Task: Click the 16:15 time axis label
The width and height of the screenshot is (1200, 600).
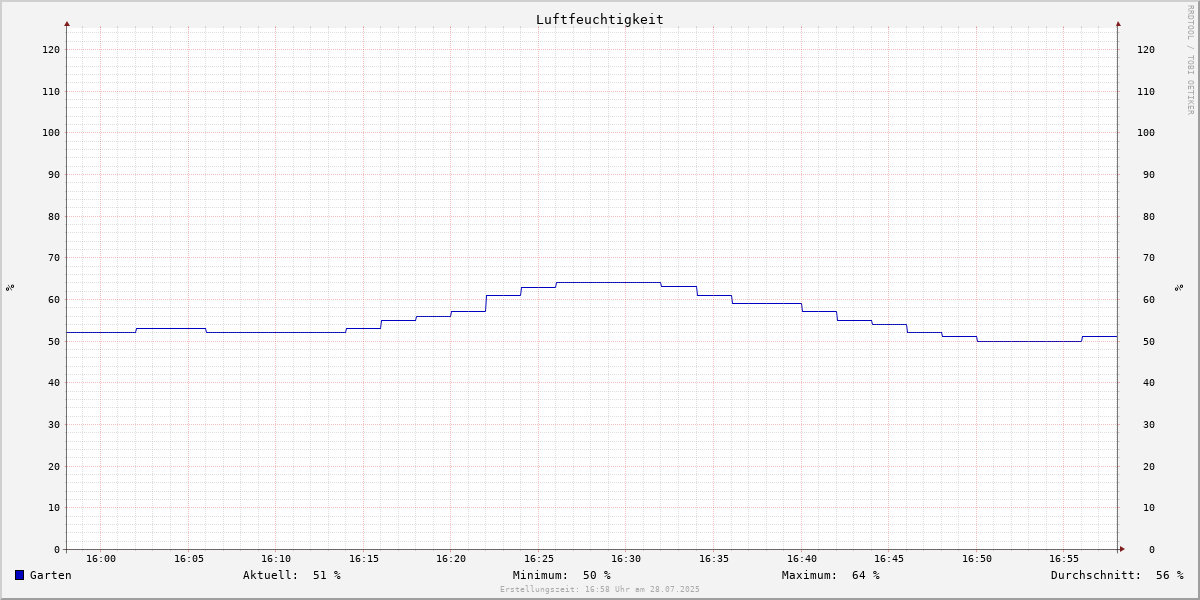Action: tap(364, 558)
